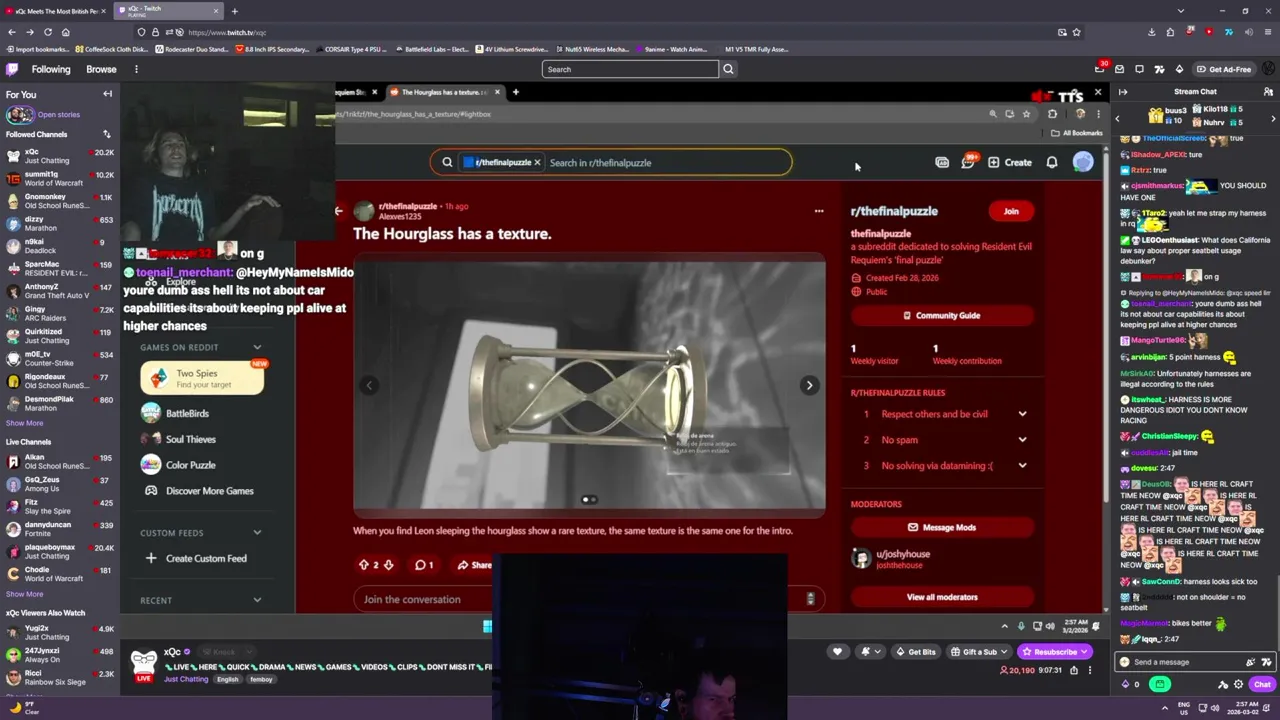
Task: Open the emote picker in chat input
Action: tap(1267, 662)
